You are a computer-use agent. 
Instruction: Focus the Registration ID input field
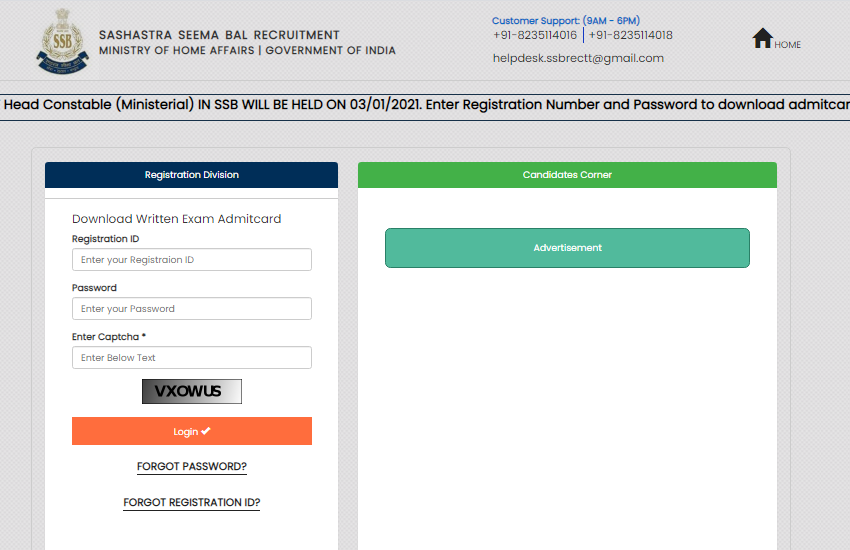[x=192, y=260]
